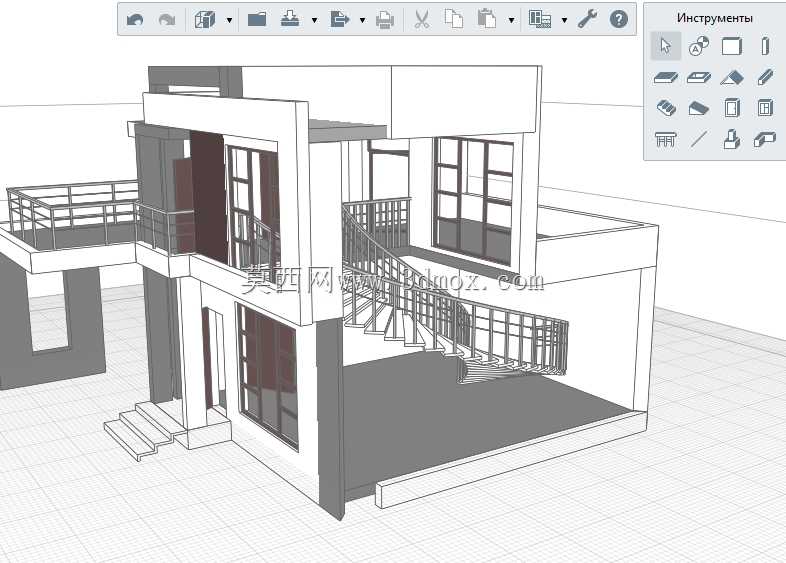The height and width of the screenshot is (563, 786).
Task: Select the roof tool
Action: [x=732, y=77]
